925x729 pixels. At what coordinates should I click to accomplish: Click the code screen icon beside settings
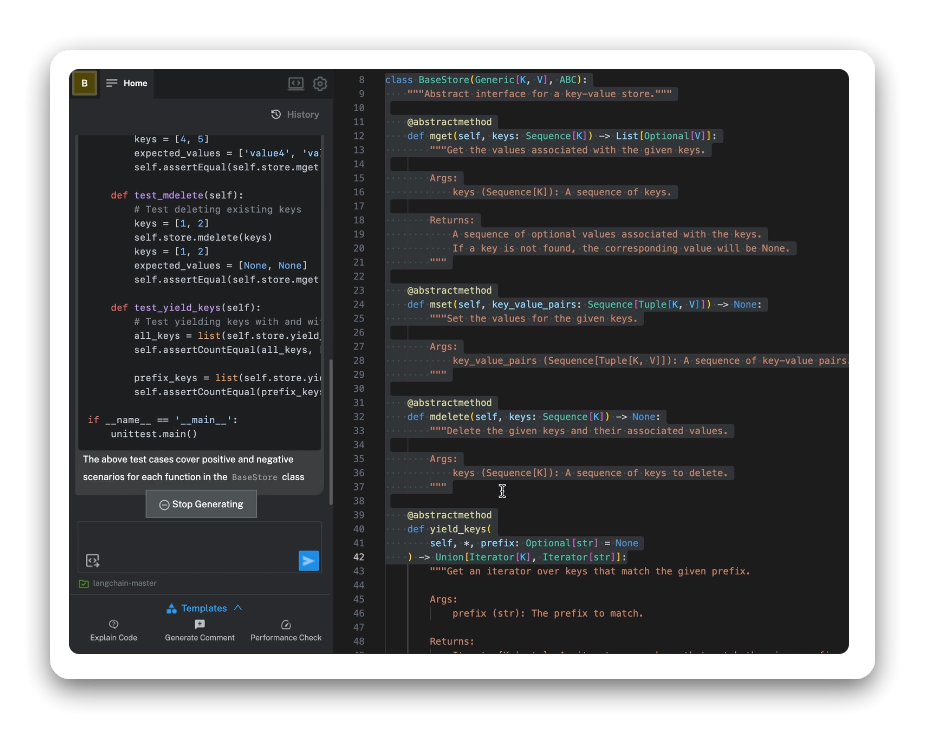click(x=296, y=84)
